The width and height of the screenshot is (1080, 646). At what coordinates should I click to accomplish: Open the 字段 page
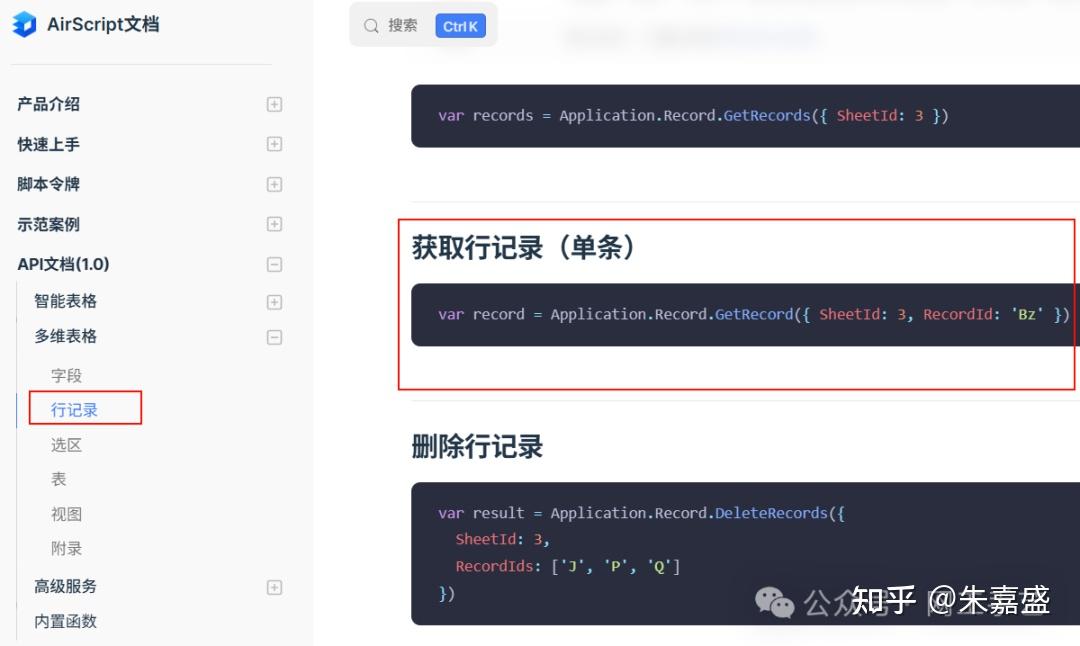pos(66,375)
